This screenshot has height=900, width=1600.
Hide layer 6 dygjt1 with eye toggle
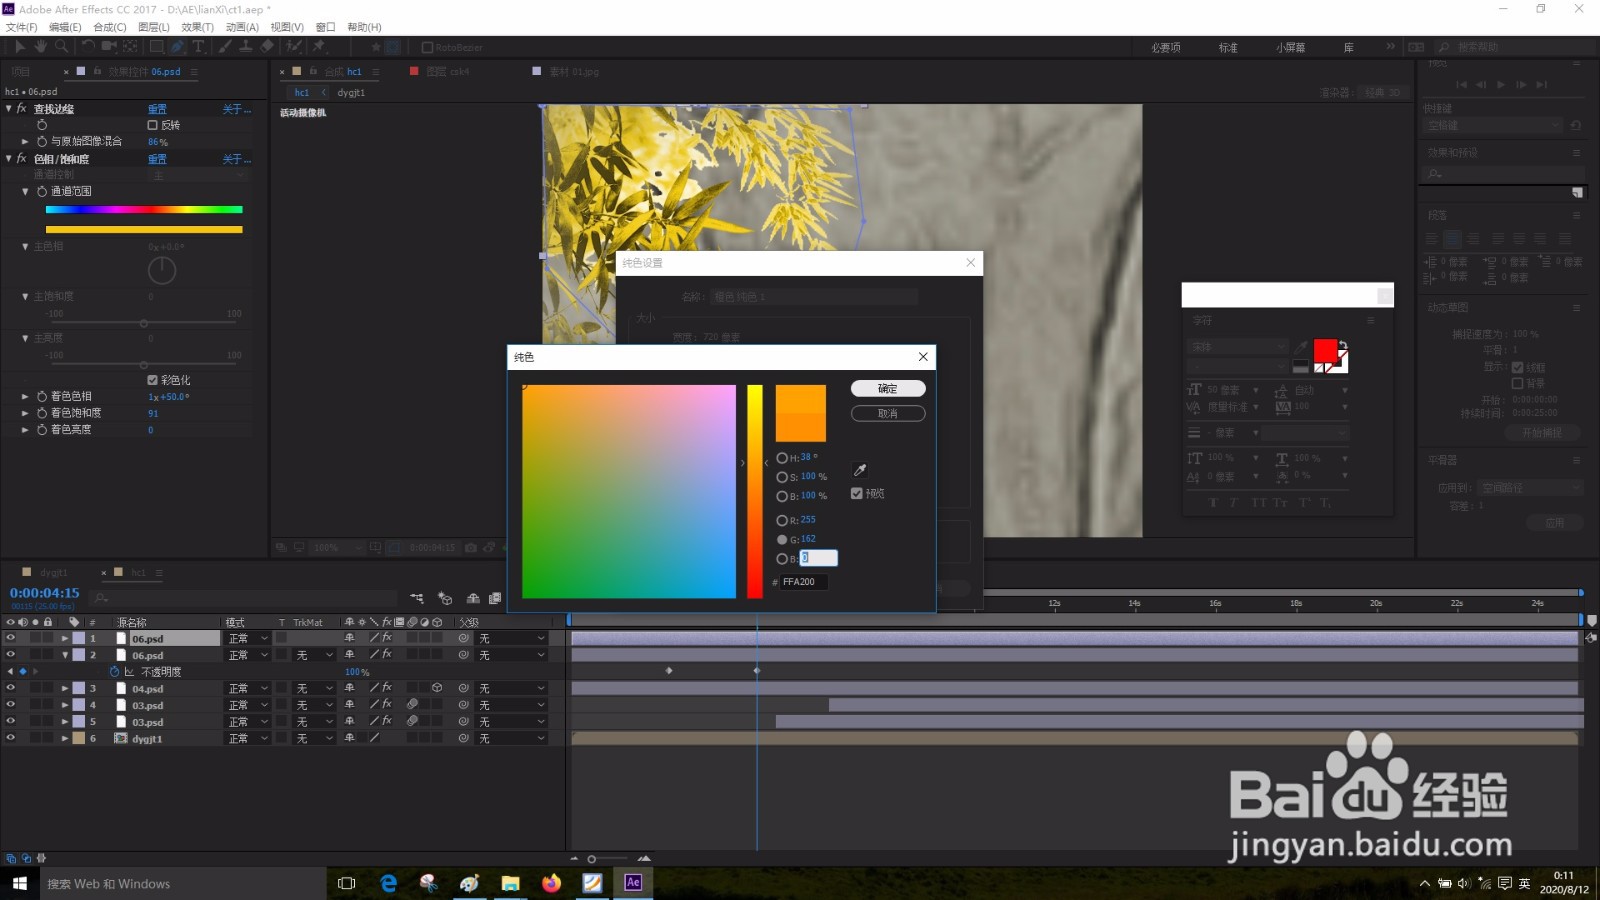[11, 738]
